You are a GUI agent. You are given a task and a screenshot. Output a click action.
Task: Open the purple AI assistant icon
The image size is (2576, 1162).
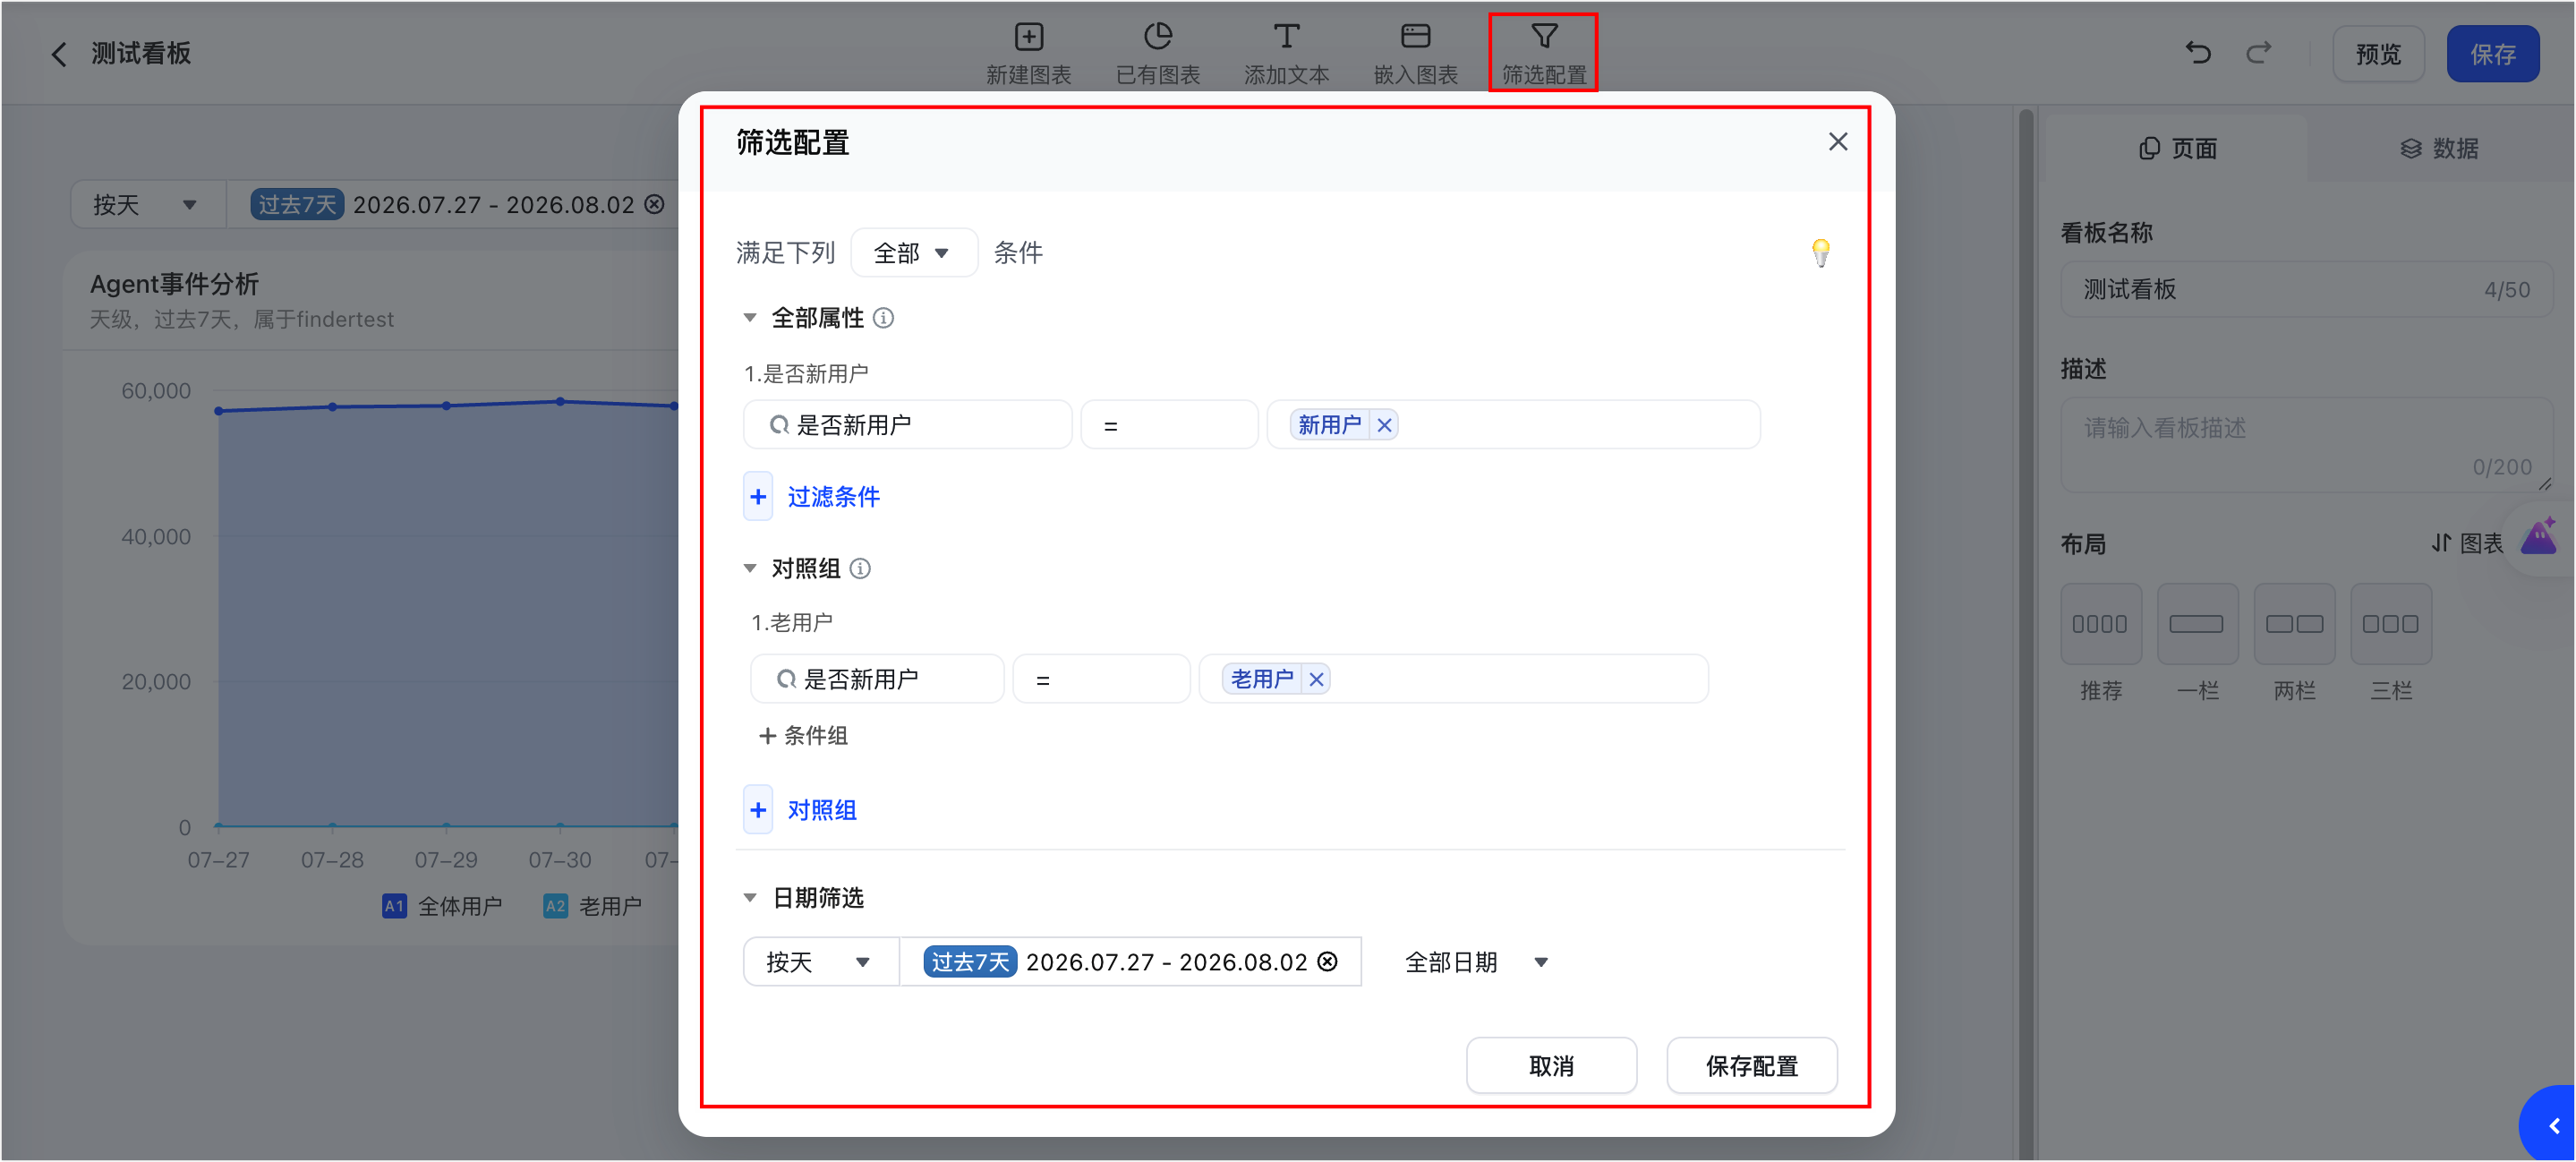[x=2538, y=538]
